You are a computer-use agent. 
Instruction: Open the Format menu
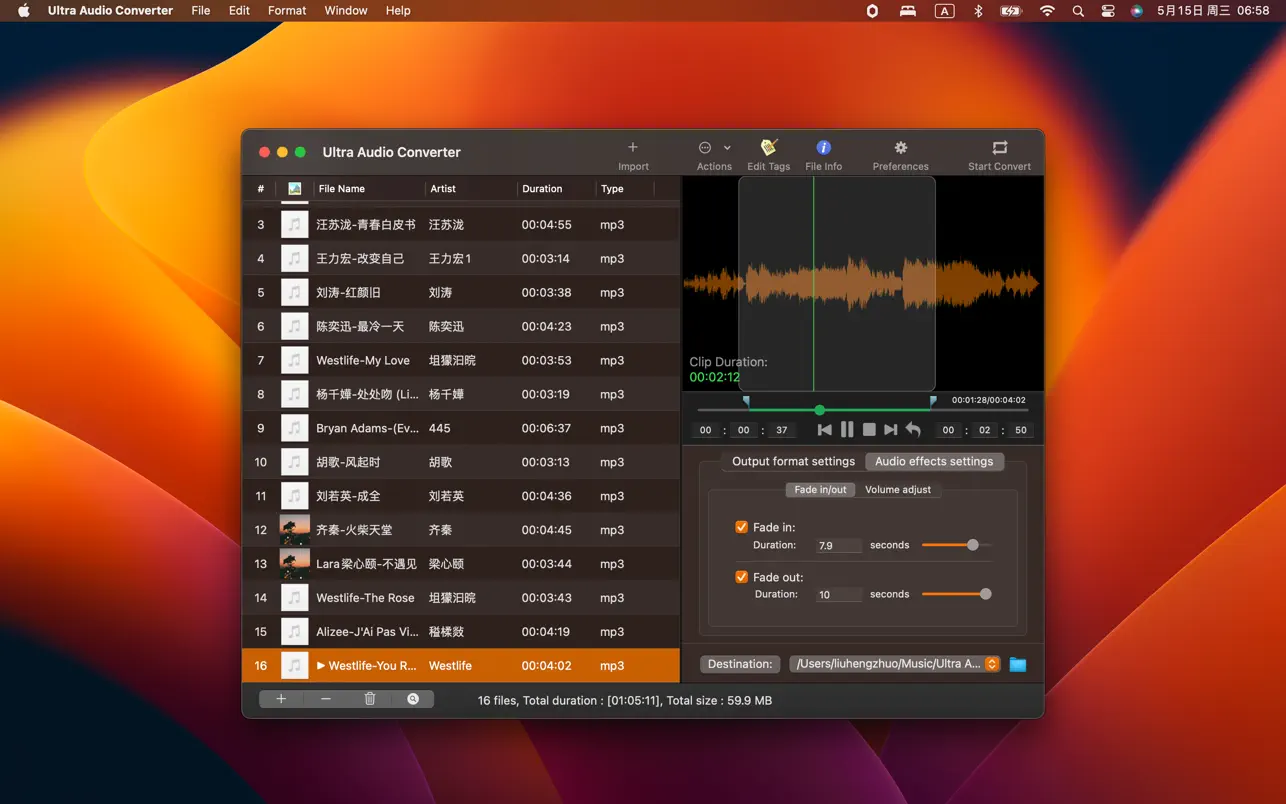point(287,10)
